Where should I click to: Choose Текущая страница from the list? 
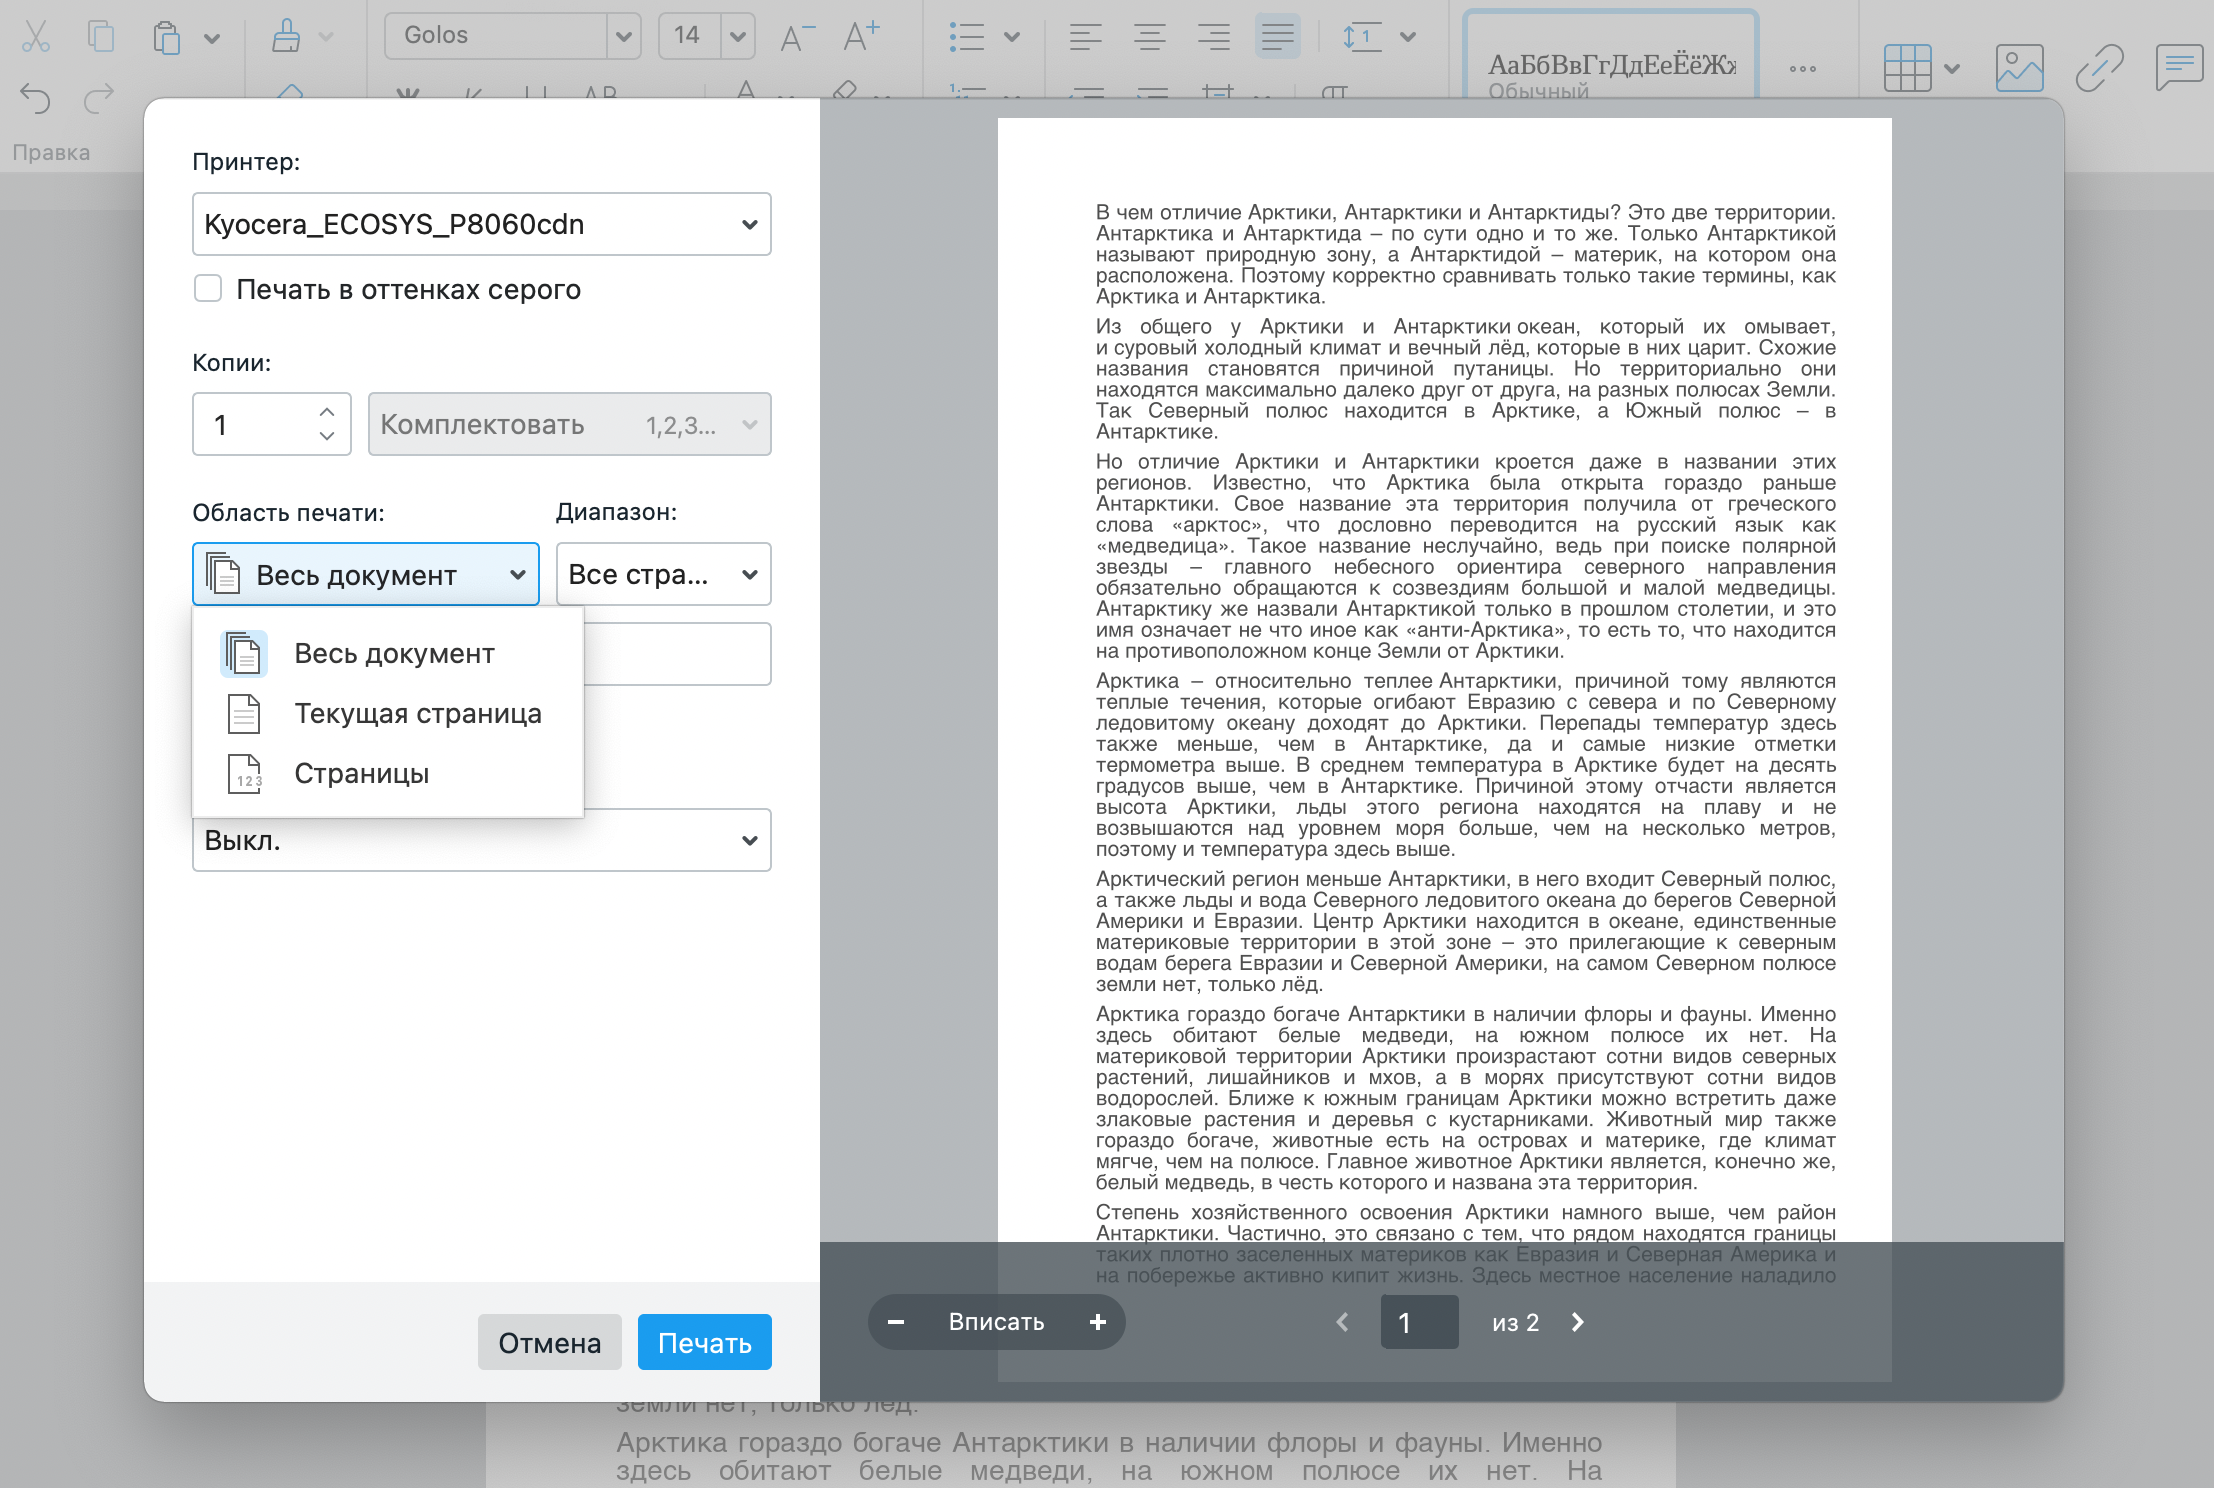click(x=388, y=714)
